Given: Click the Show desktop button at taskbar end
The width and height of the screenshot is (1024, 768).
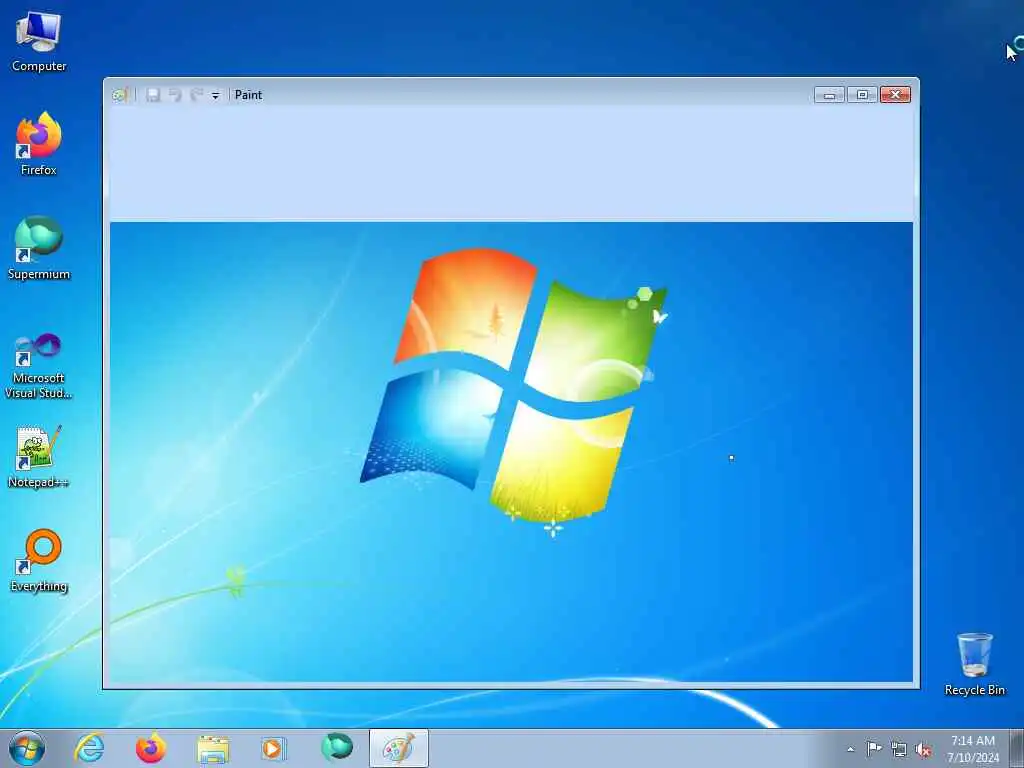Looking at the screenshot, I should point(1017,748).
